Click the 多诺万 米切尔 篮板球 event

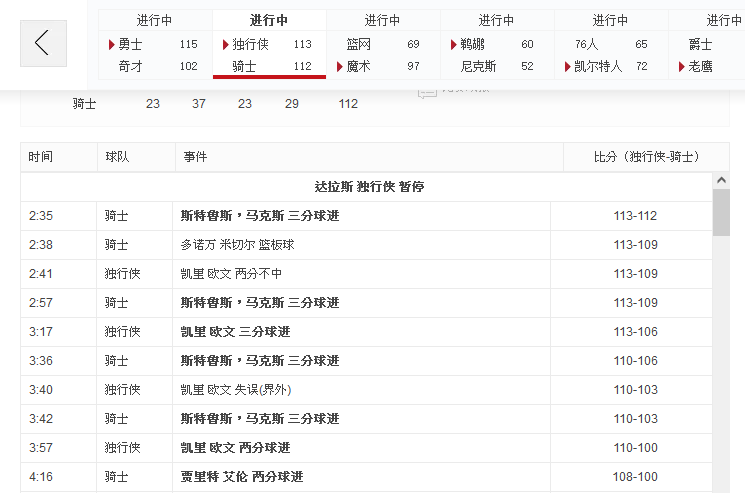coord(237,245)
